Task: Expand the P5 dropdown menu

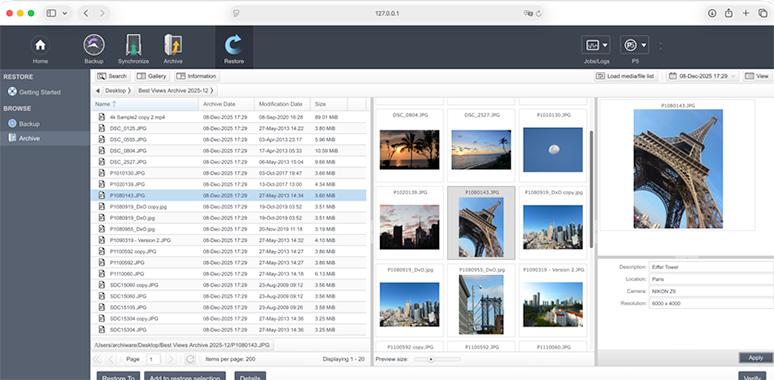Action: point(634,45)
